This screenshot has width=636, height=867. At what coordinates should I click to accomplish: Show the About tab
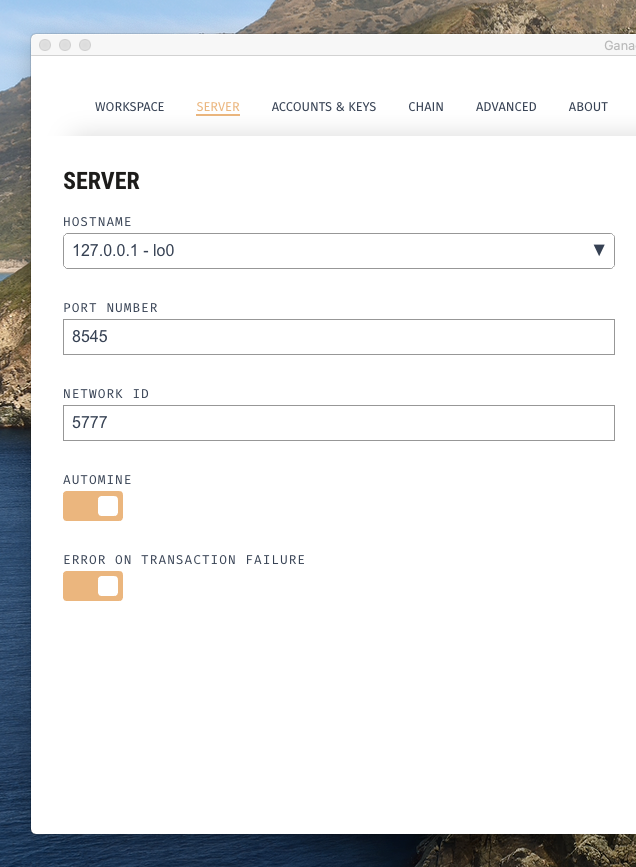[588, 107]
